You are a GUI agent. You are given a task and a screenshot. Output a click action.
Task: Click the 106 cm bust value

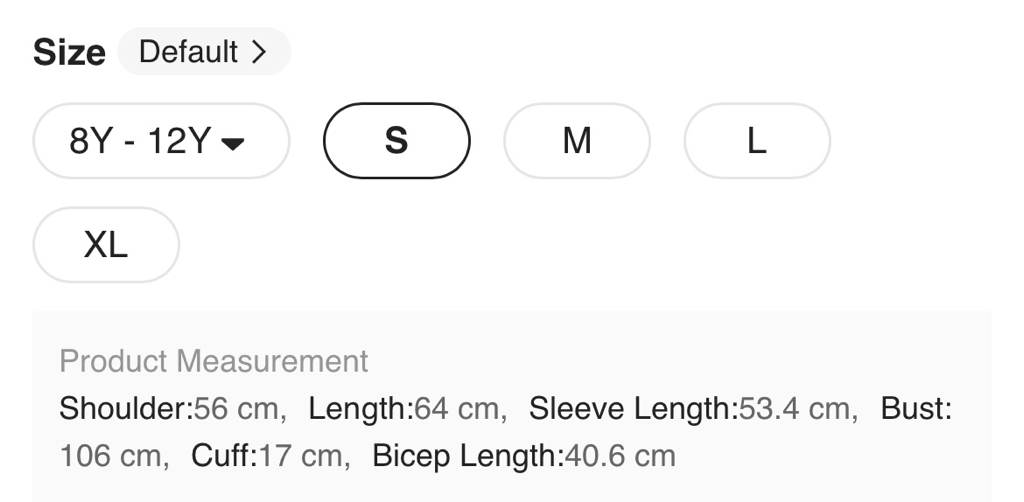point(110,457)
